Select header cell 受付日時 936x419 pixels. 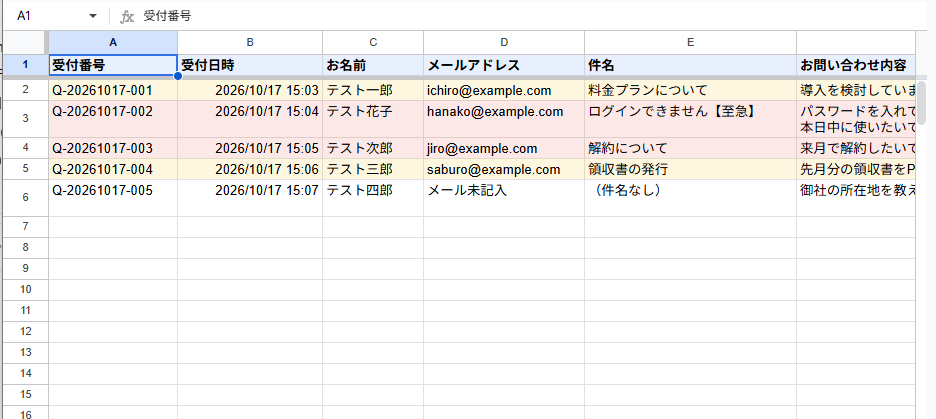250,65
